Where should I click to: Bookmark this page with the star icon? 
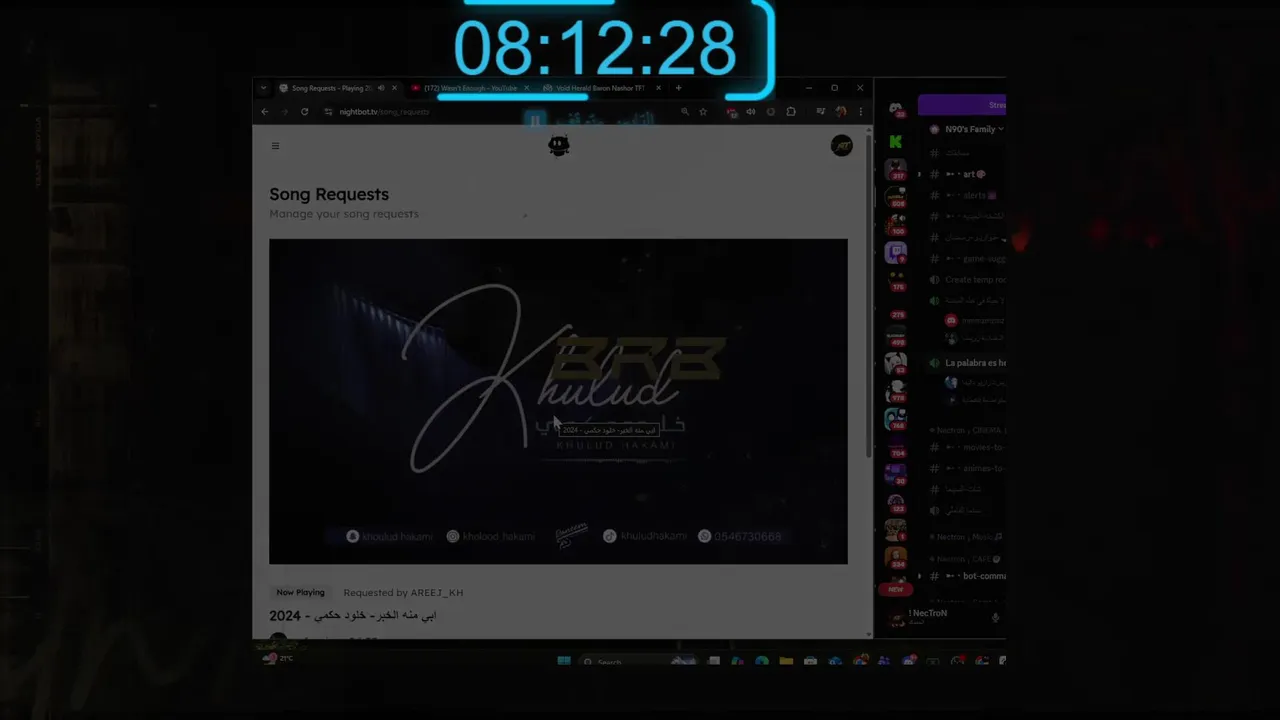703,112
